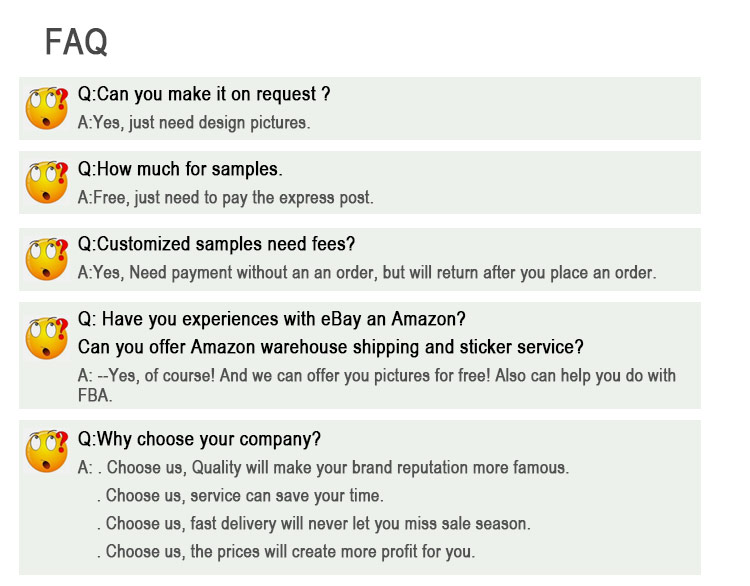Open the "Customized samples need fees?" question
Viewport: 750px width, 586px height.
pyautogui.click(x=216, y=244)
